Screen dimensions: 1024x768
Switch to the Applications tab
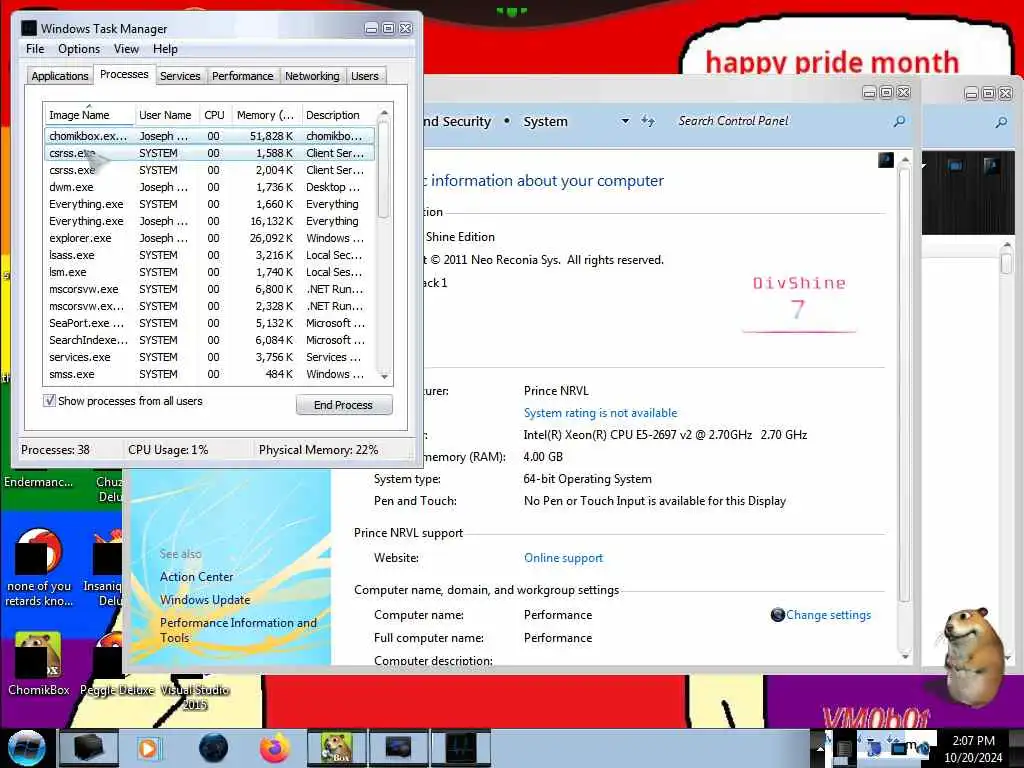click(59, 76)
